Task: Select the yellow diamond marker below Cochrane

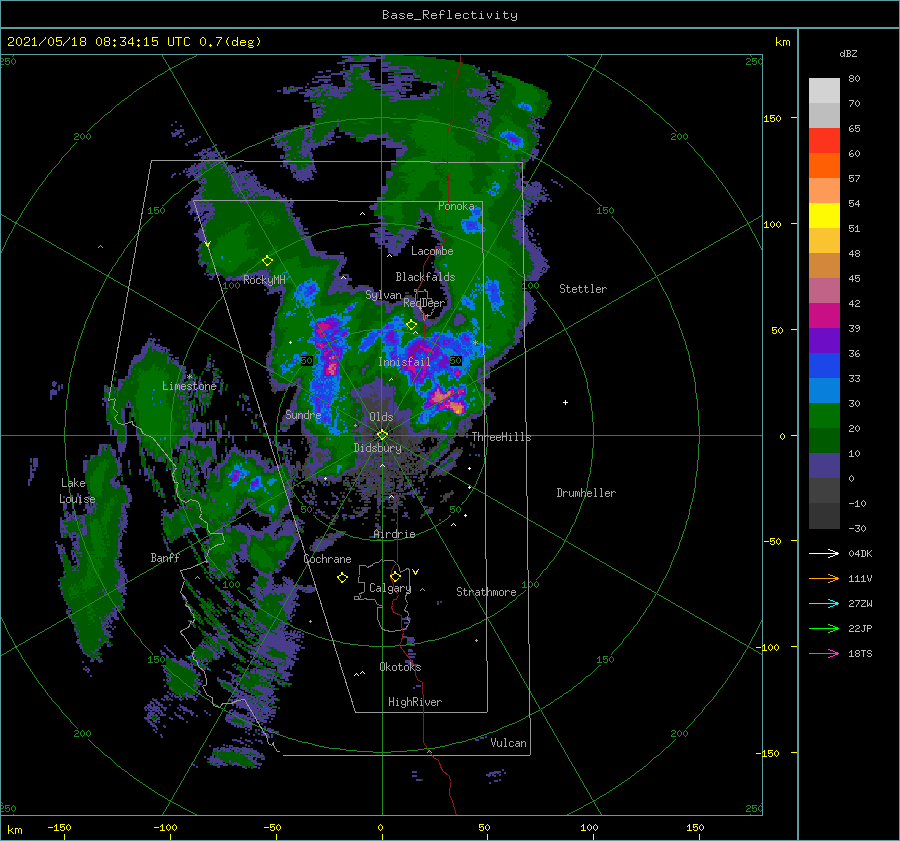Action: (342, 578)
